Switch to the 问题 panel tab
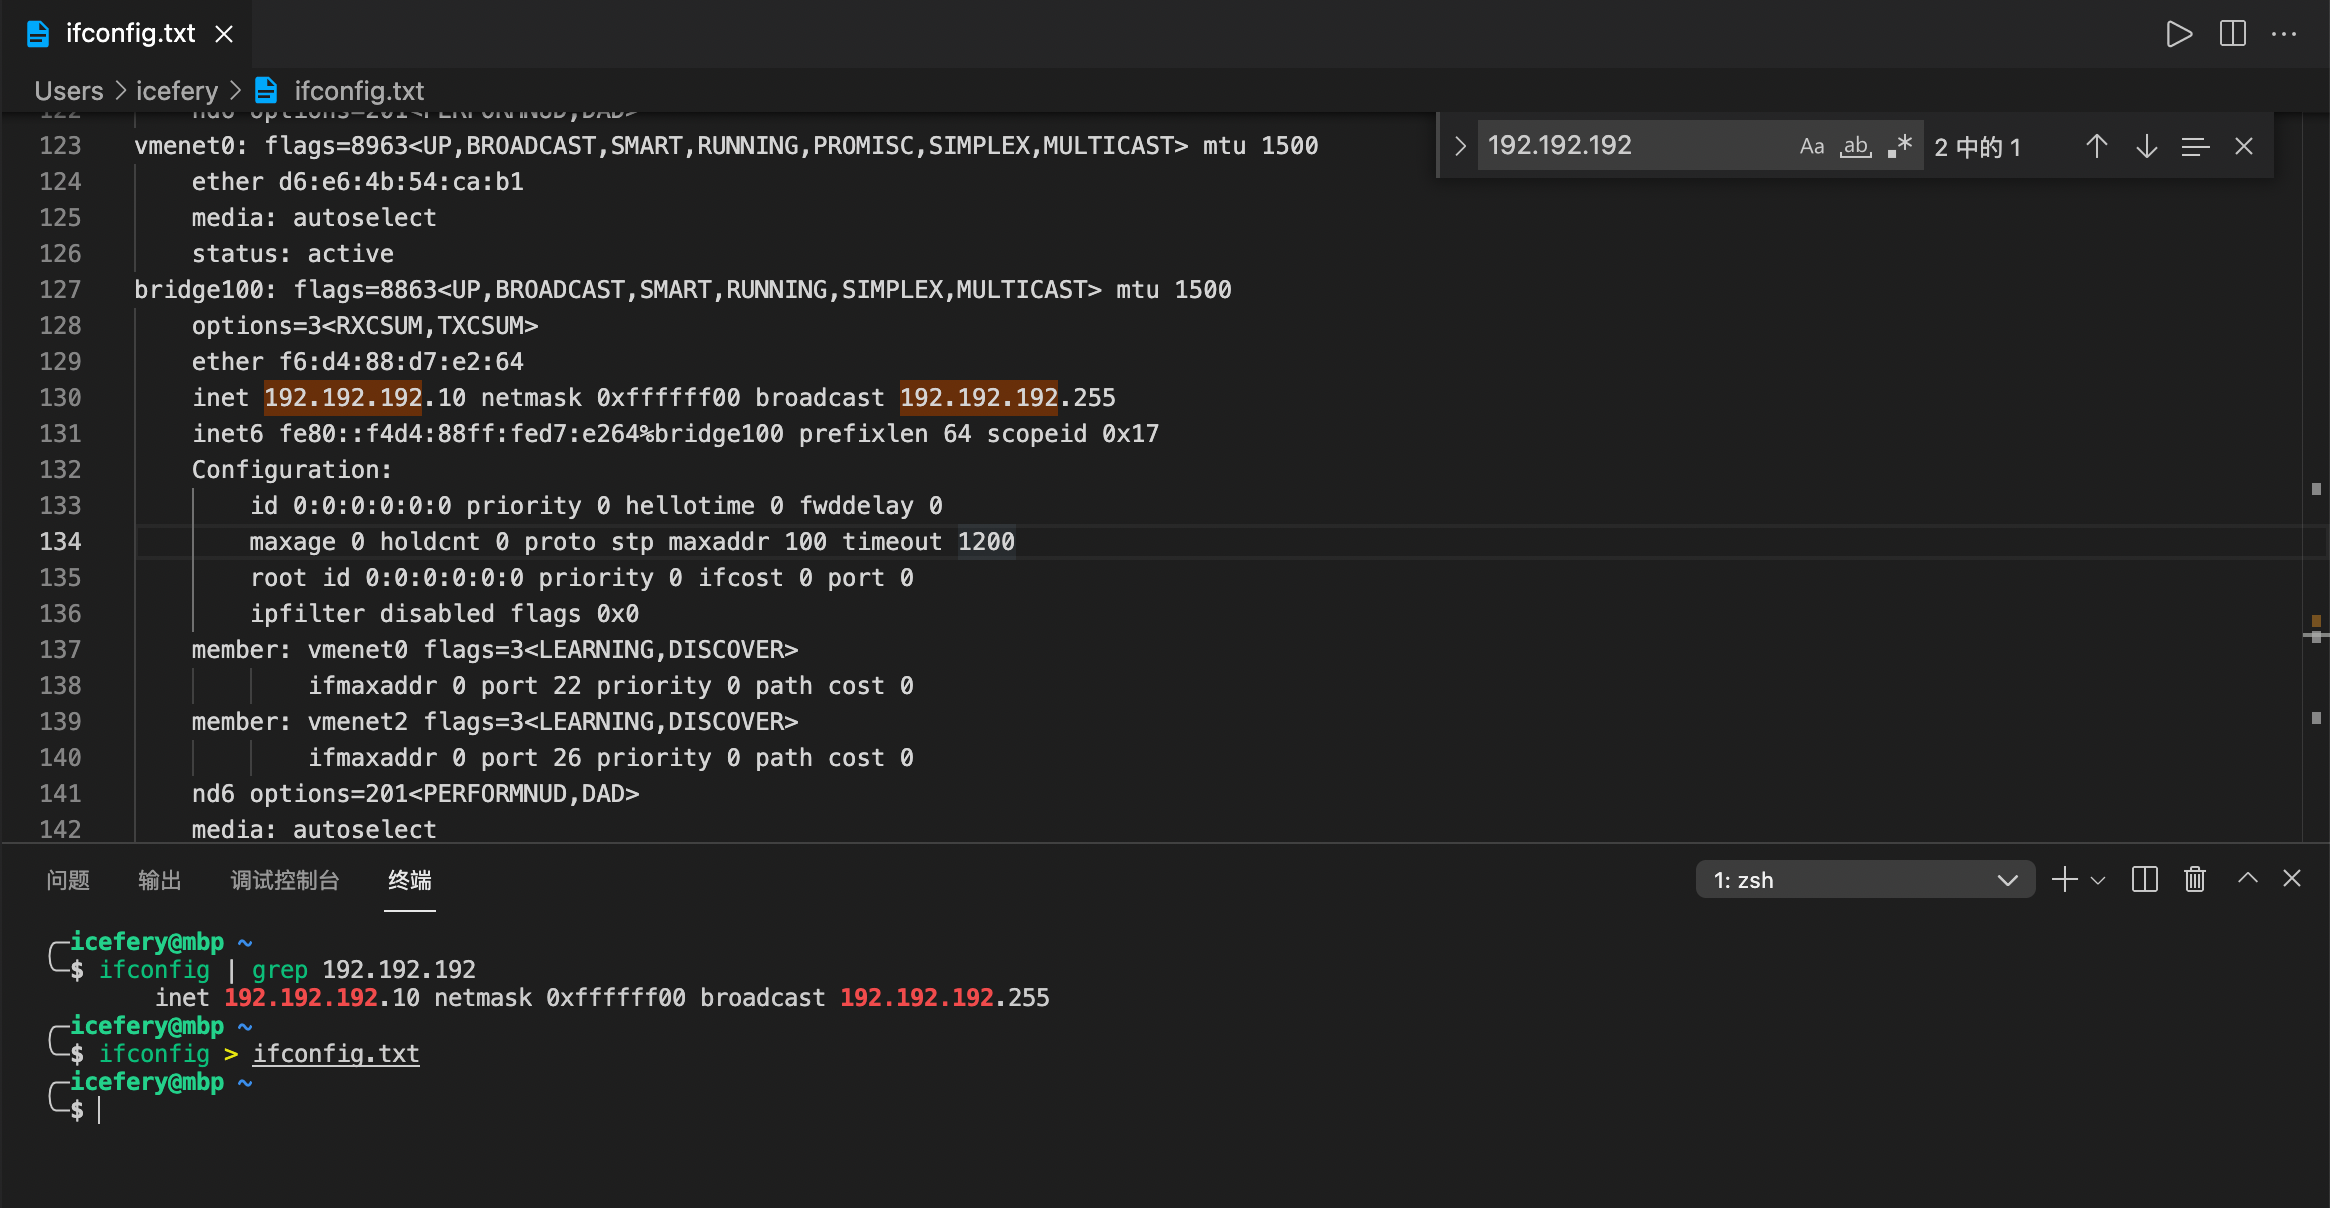Viewport: 2330px width, 1208px height. click(68, 880)
